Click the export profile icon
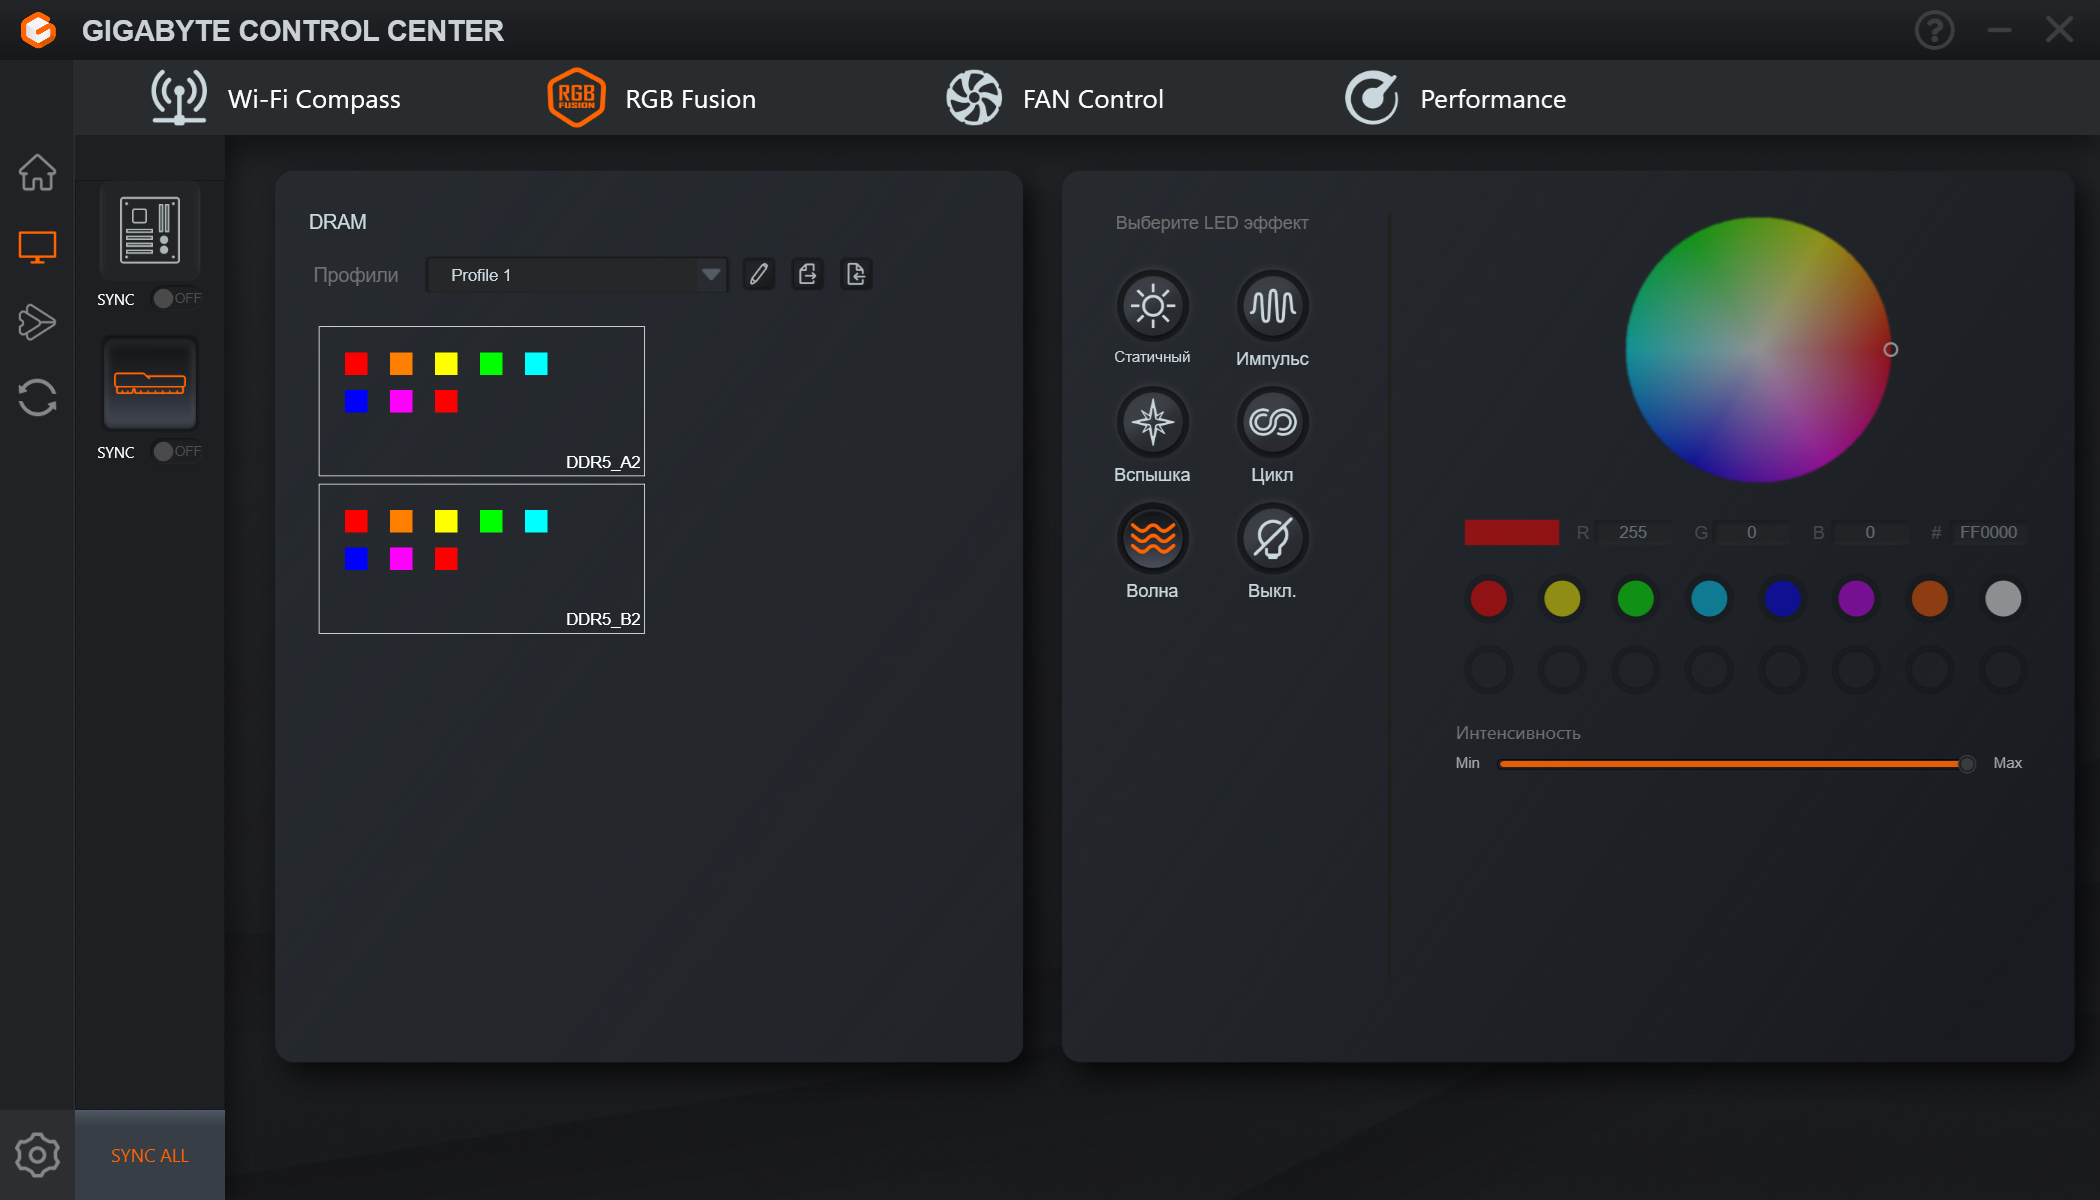The image size is (2100, 1200). pos(807,274)
